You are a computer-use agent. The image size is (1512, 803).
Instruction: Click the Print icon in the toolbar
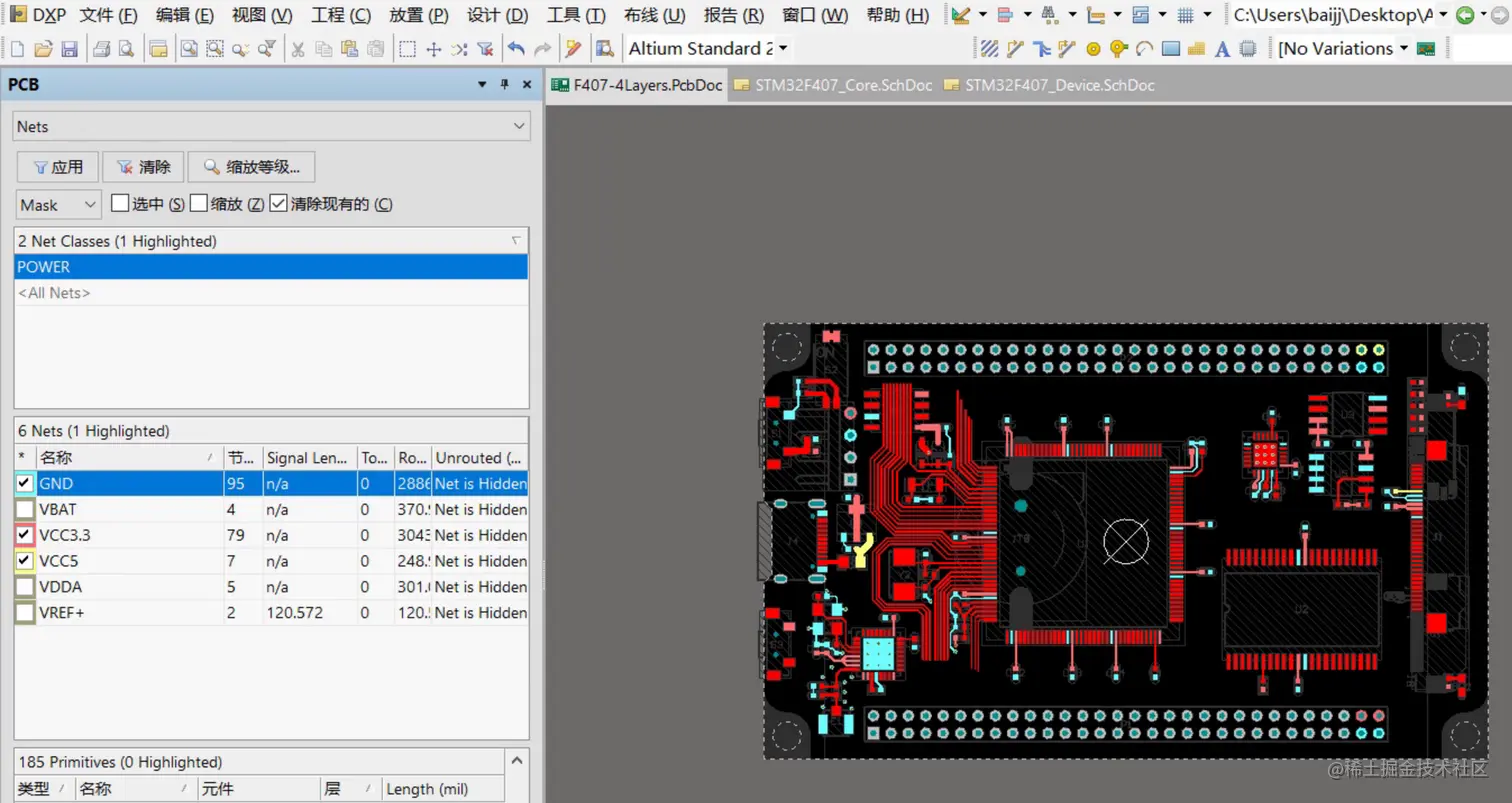101,48
